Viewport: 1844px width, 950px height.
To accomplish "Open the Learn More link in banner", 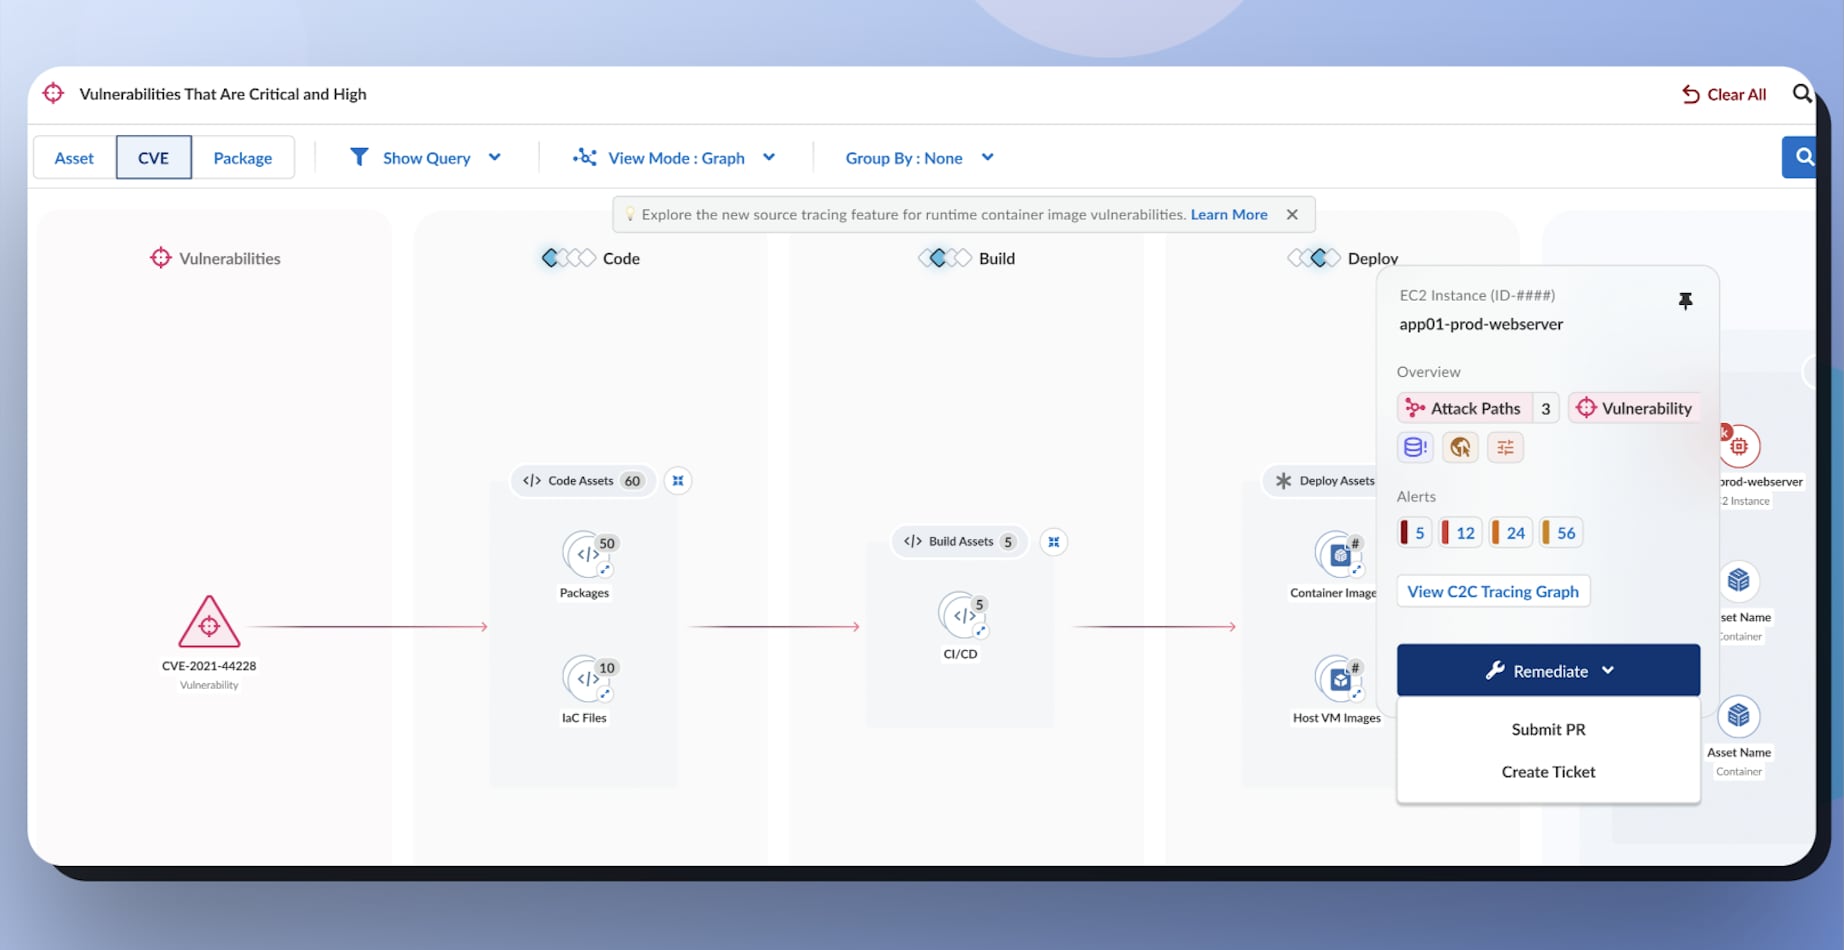I will pyautogui.click(x=1229, y=214).
